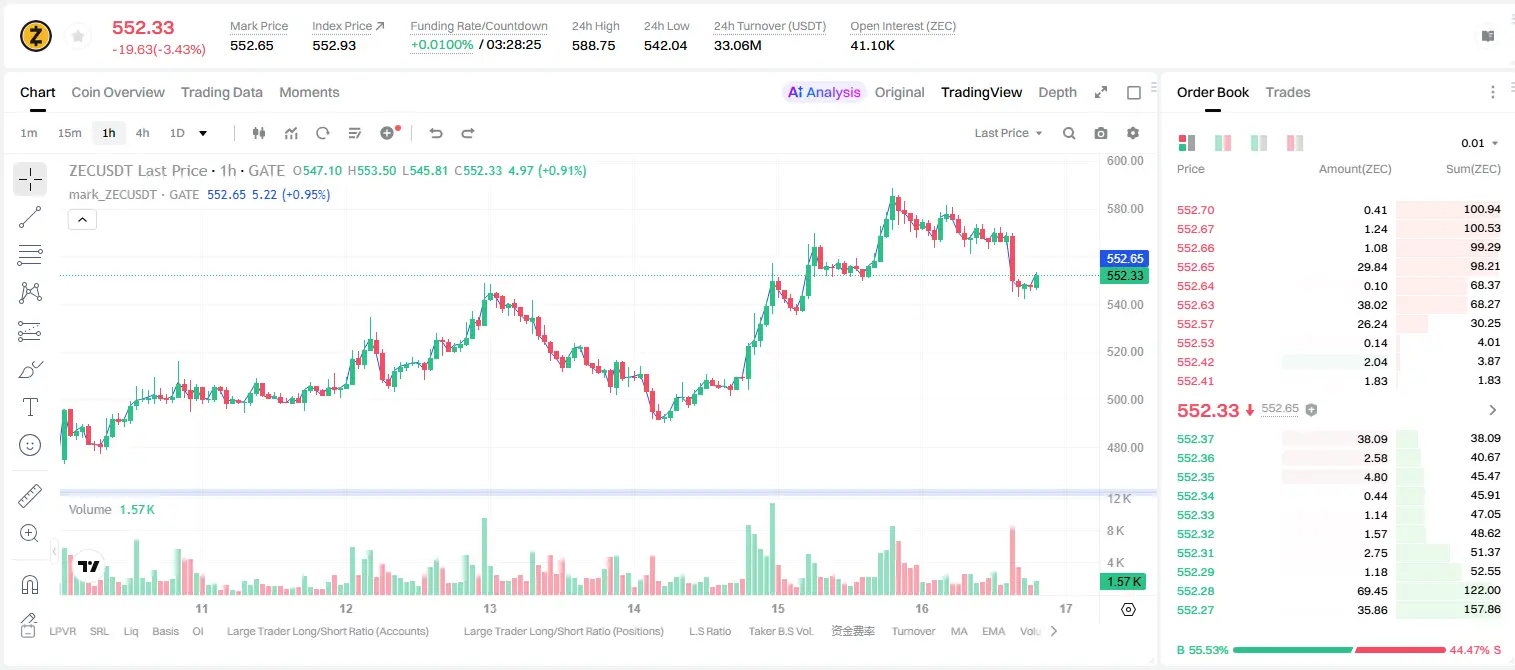
Task: Take a chart snapshot with camera icon
Action: [x=1101, y=133]
